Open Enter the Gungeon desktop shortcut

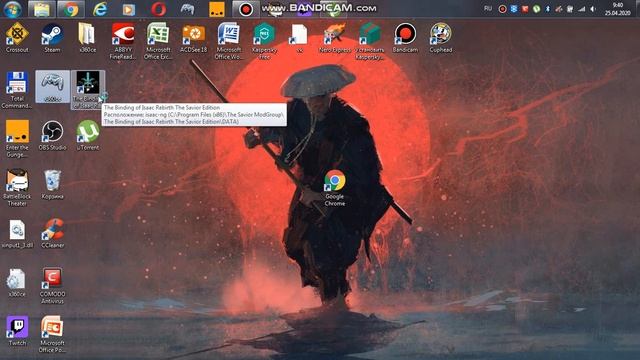(17, 139)
